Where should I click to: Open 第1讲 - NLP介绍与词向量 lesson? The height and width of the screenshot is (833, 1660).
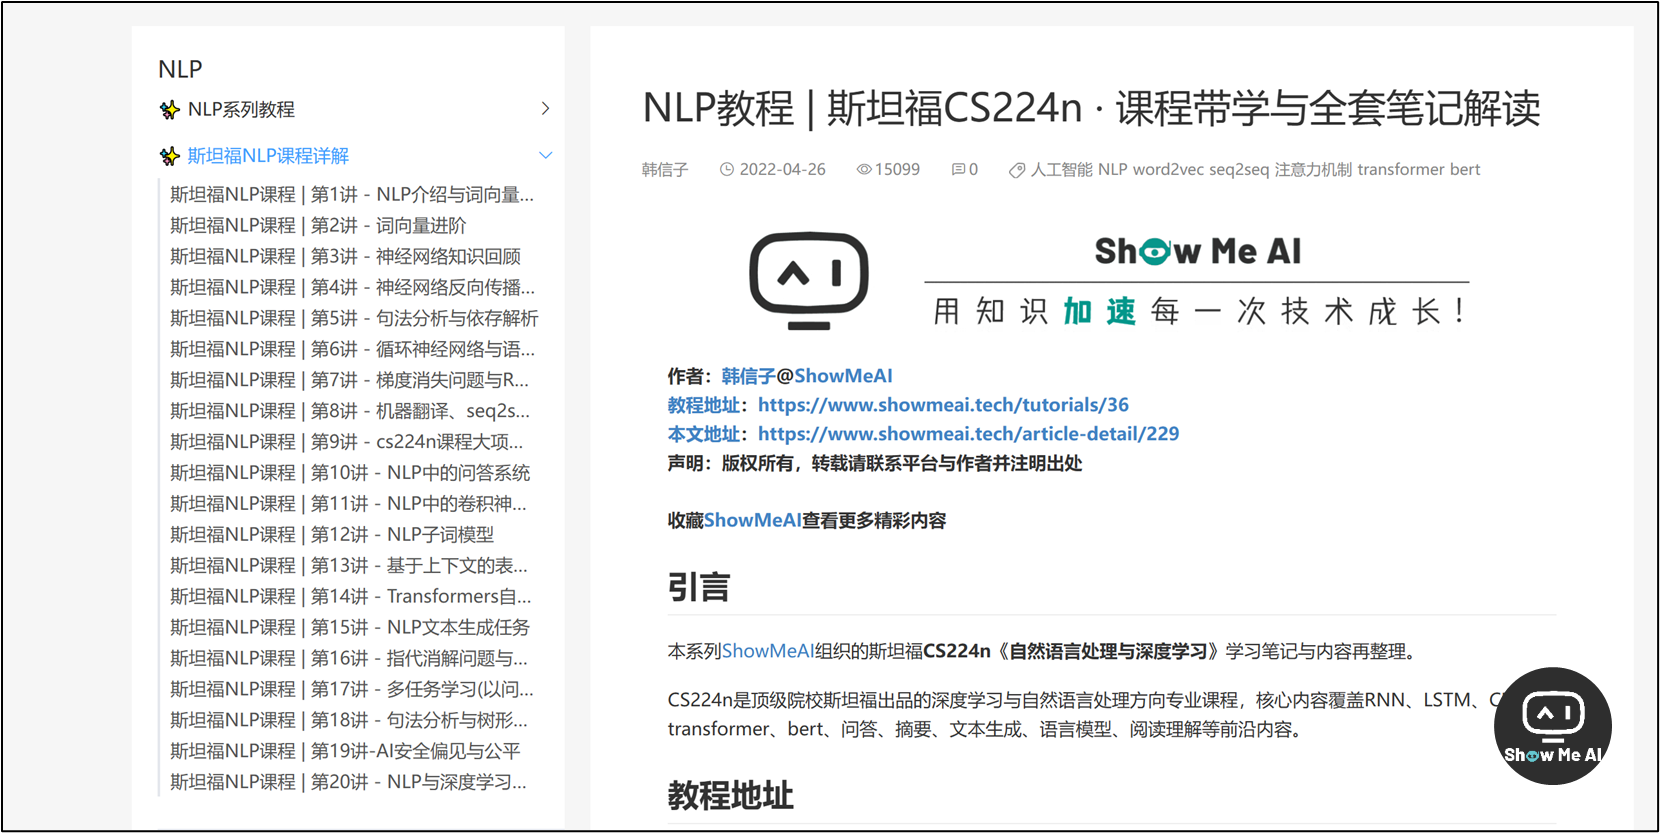(x=352, y=194)
